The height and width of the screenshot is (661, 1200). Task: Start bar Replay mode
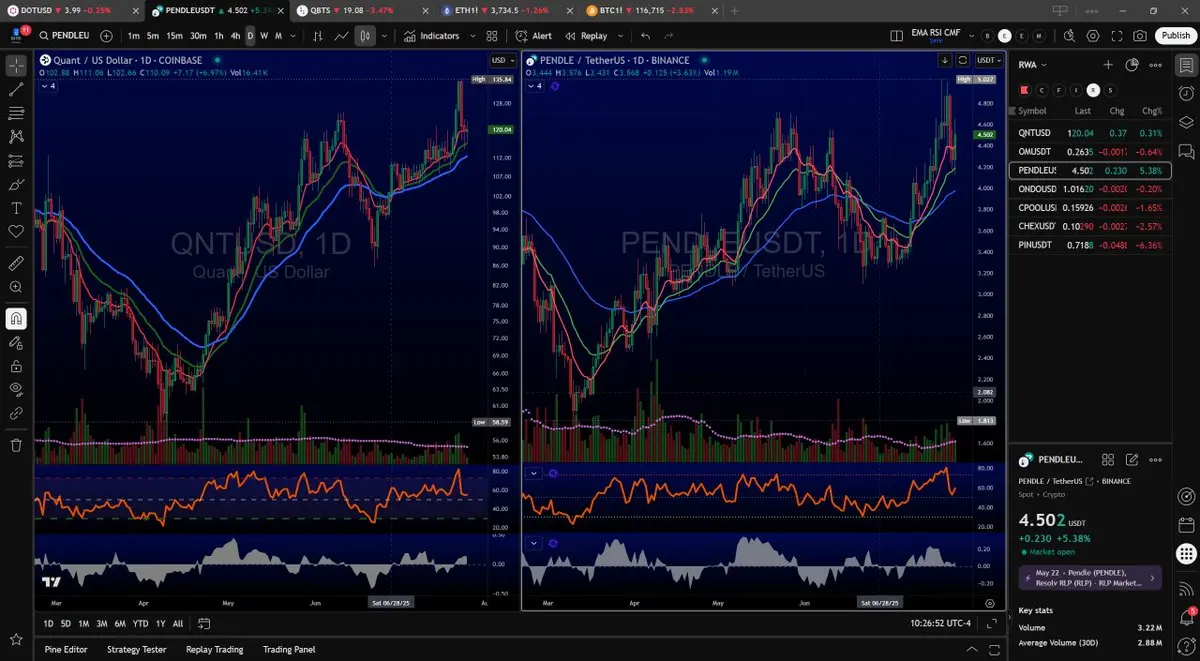click(x=586, y=36)
